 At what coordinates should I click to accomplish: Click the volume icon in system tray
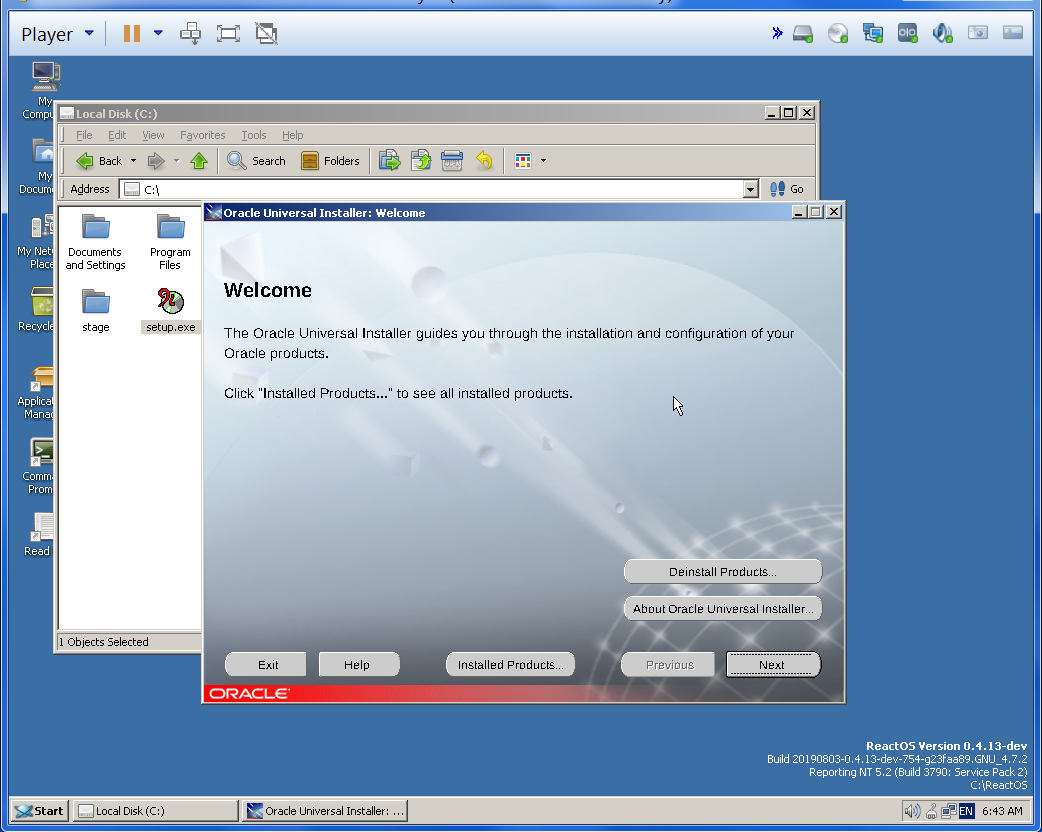tap(912, 811)
